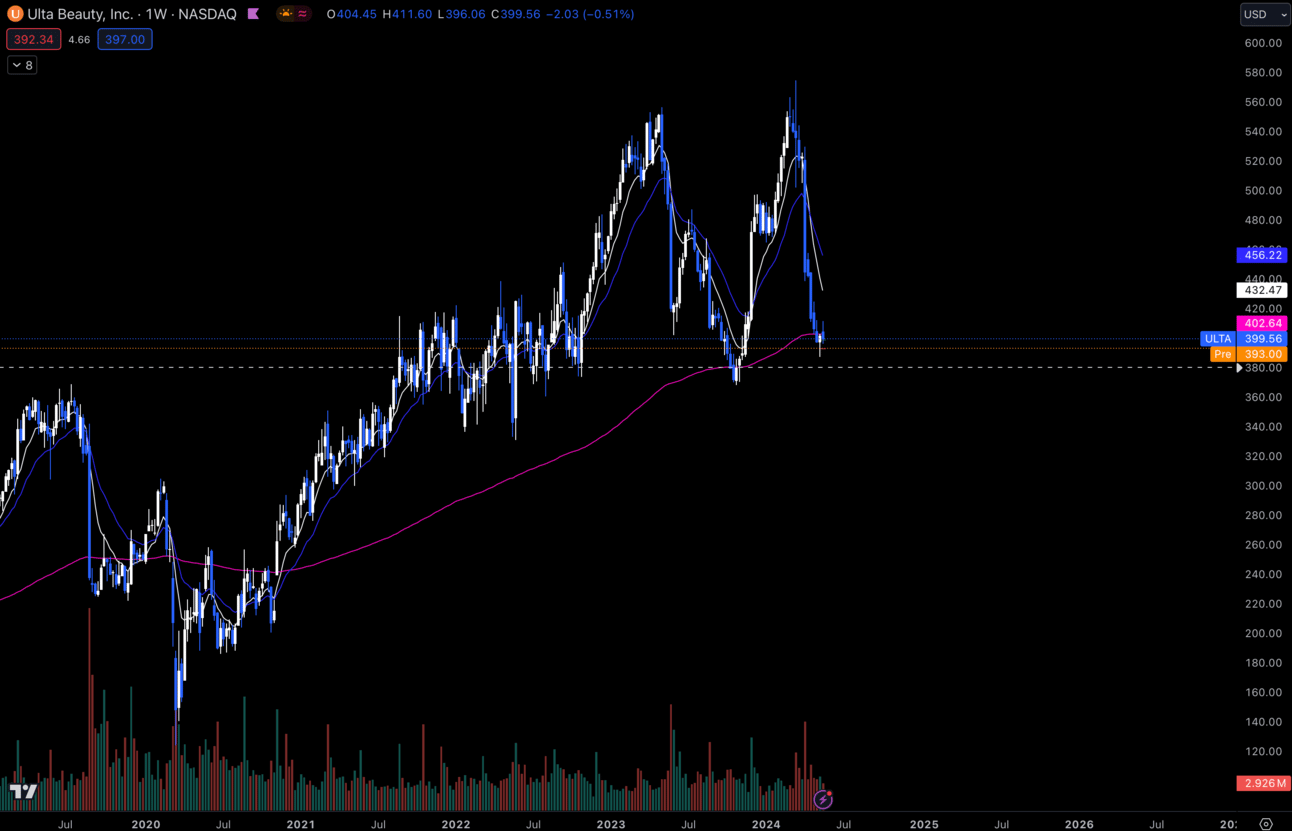This screenshot has width=1292, height=831.
Task: Open the USD currency dropdown
Action: click(1265, 14)
